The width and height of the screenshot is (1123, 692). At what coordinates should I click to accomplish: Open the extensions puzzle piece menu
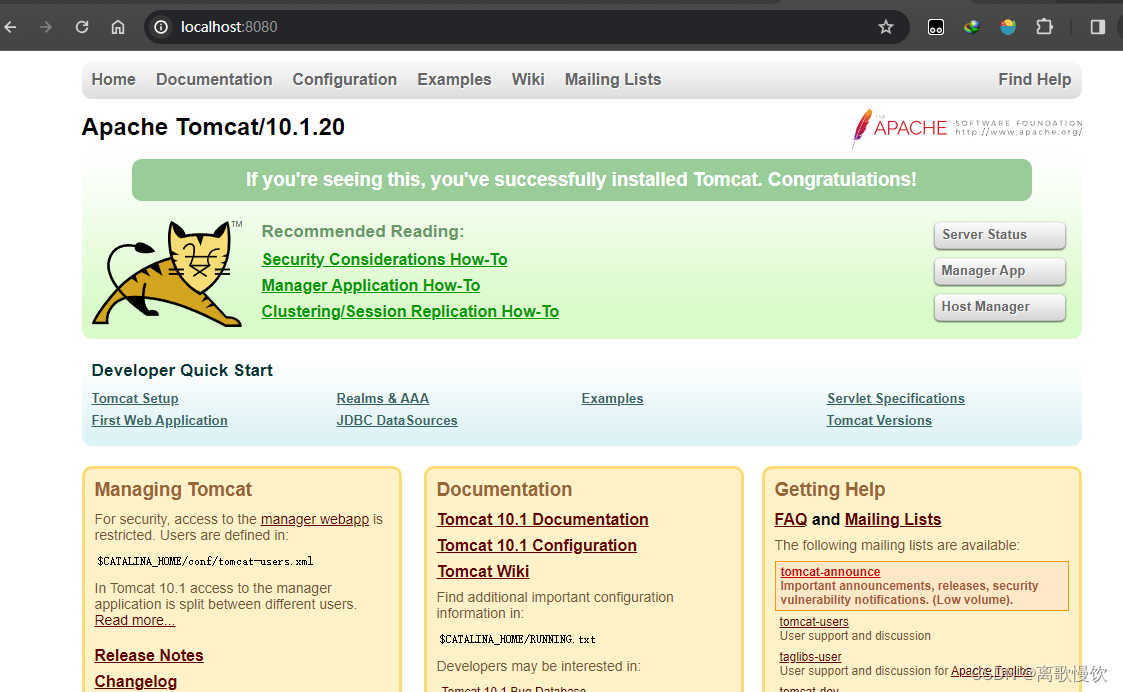[1045, 27]
